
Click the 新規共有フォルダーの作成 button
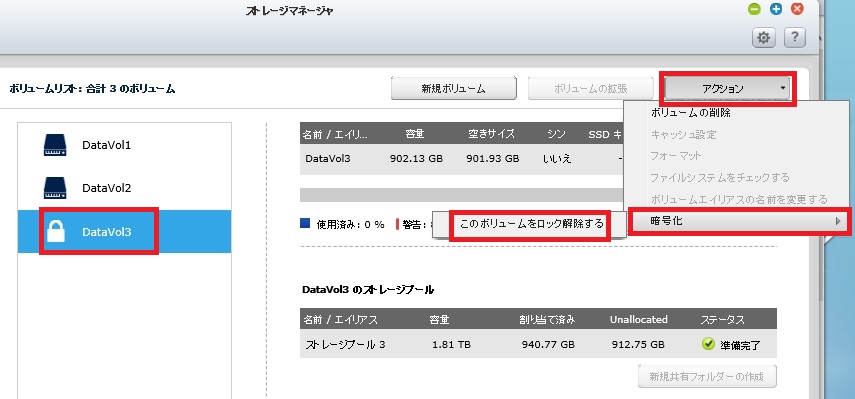707,376
